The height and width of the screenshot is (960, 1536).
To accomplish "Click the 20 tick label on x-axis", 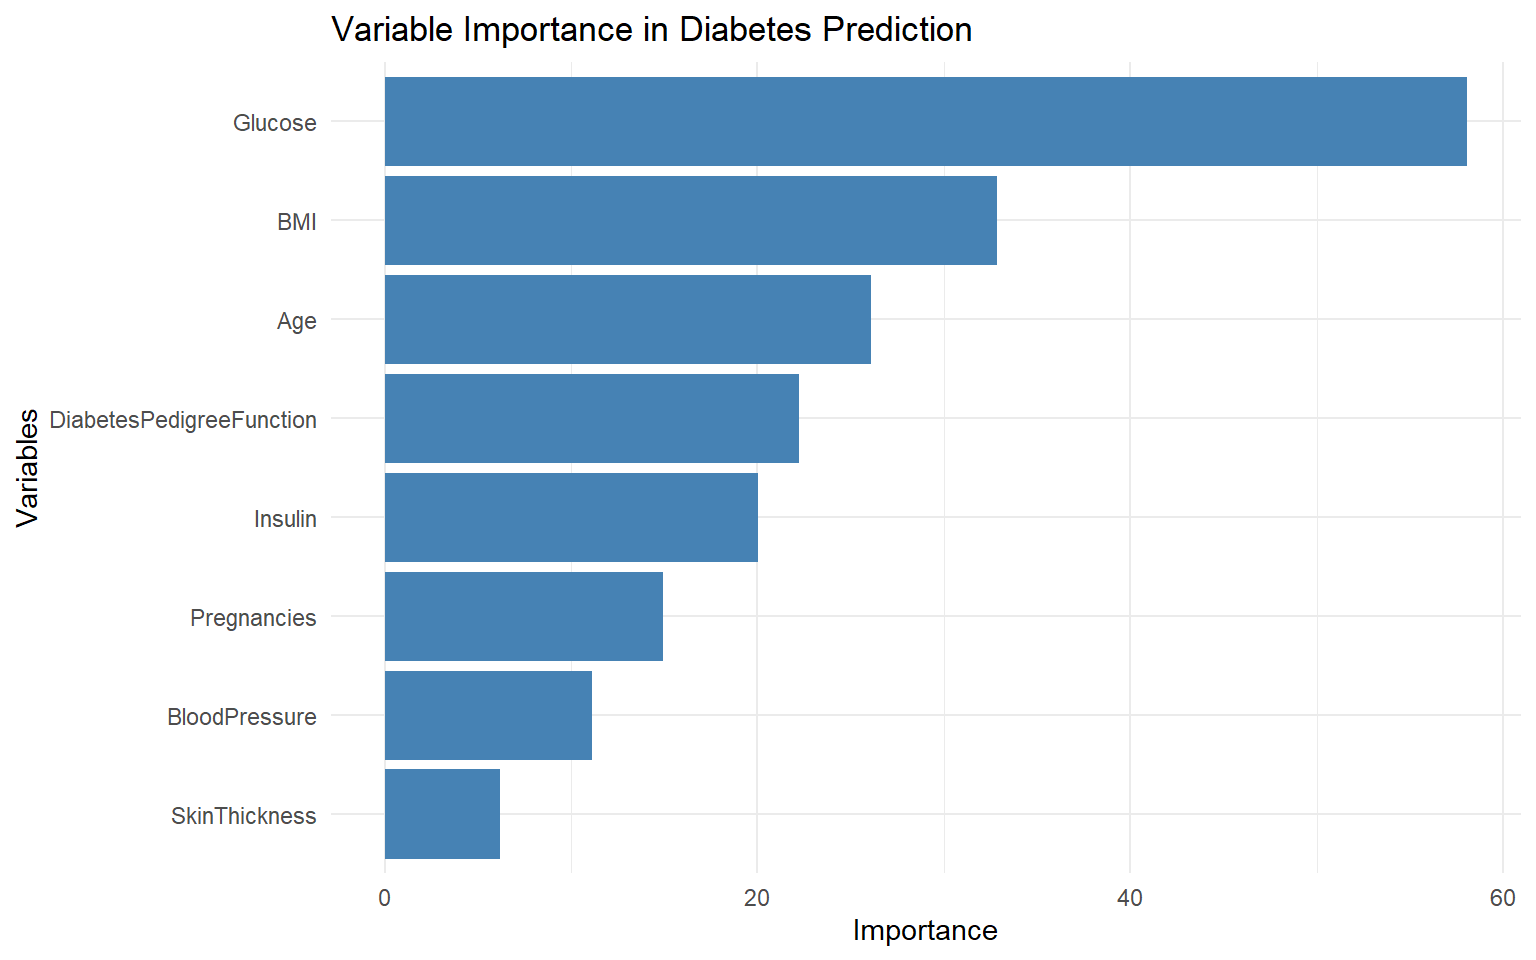I will [757, 898].
